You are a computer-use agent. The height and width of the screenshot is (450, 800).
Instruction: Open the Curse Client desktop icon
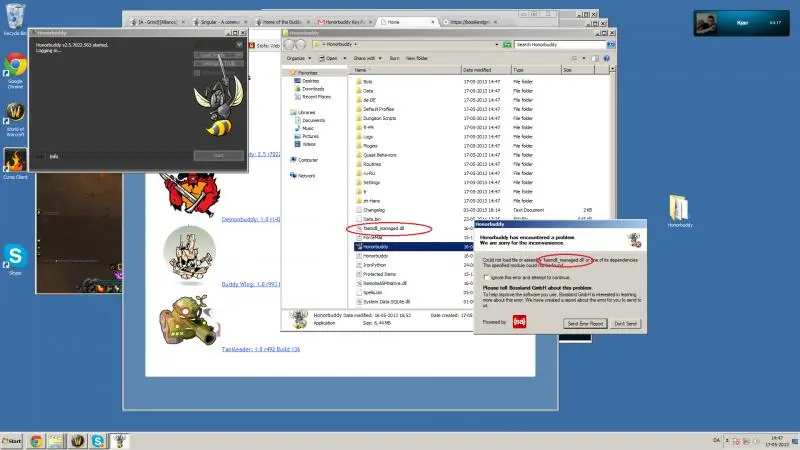click(x=15, y=163)
